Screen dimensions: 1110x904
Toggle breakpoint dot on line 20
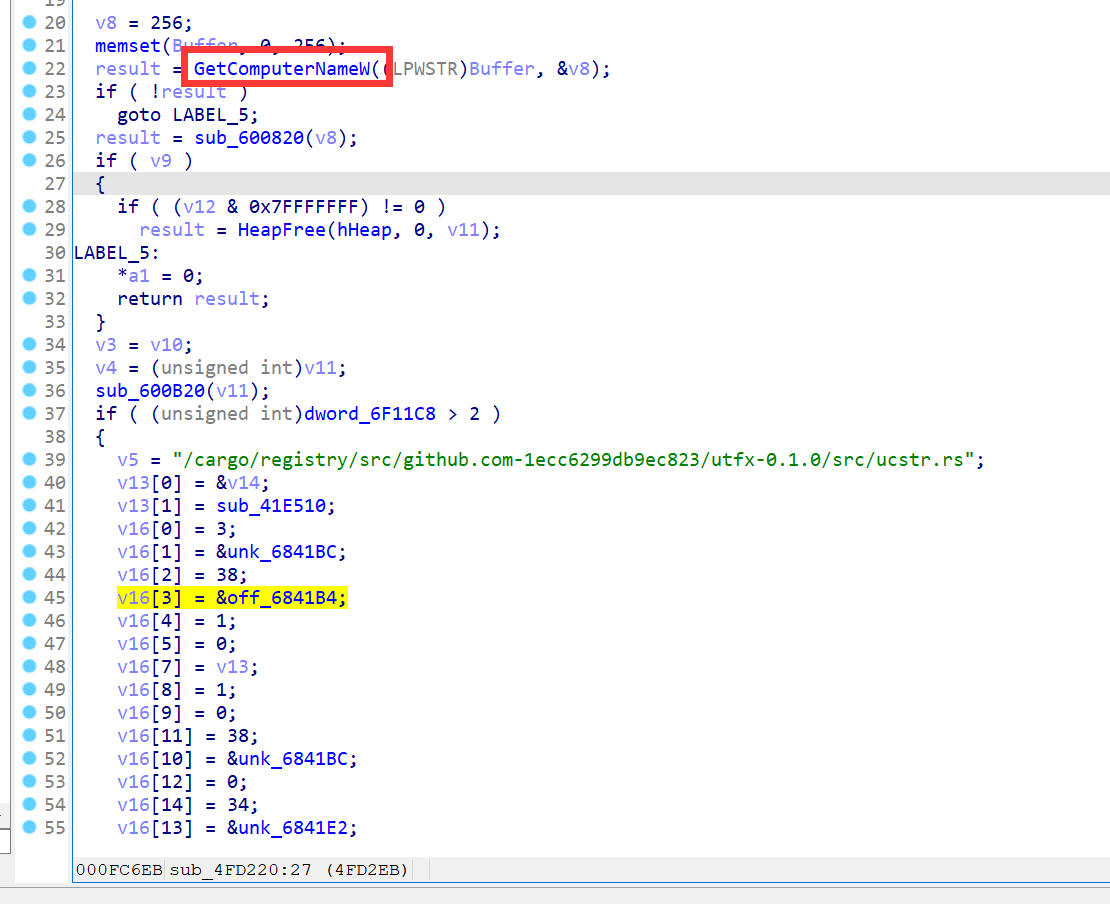click(x=29, y=22)
